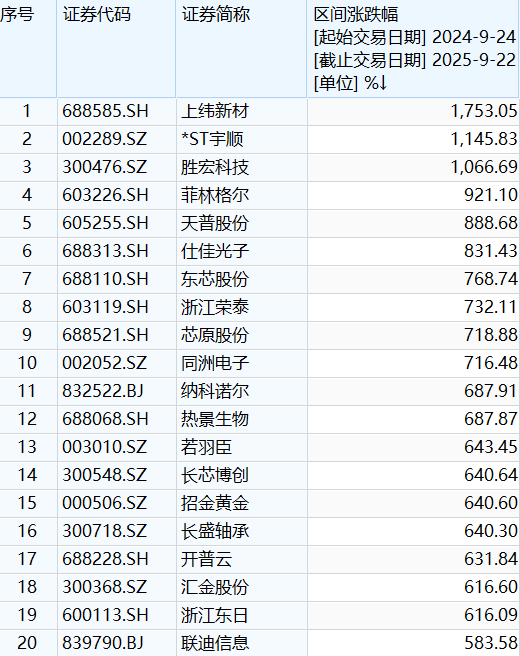520x656 pixels.
Task: Select stock code 300718.SZ
Action: [x=105, y=531]
